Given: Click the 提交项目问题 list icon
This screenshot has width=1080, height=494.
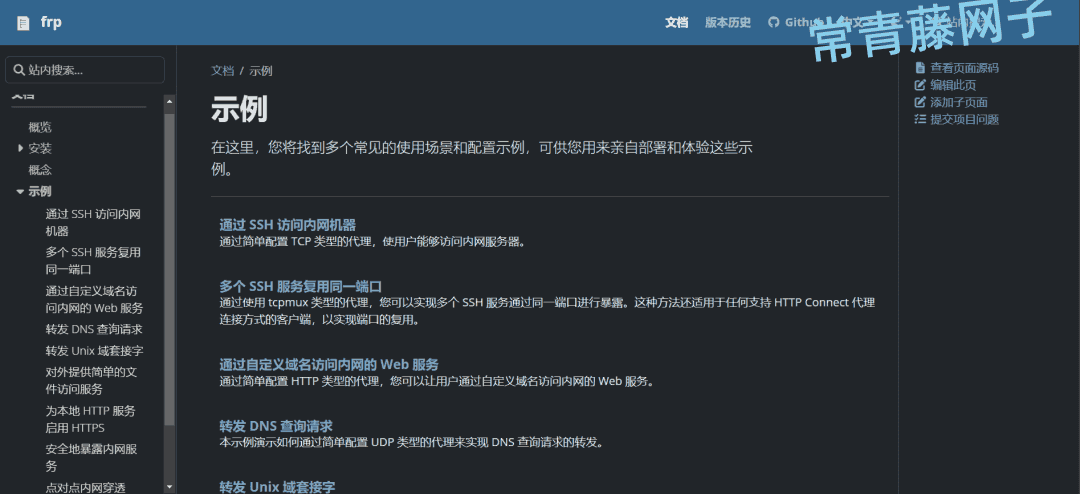Looking at the screenshot, I should (920, 119).
